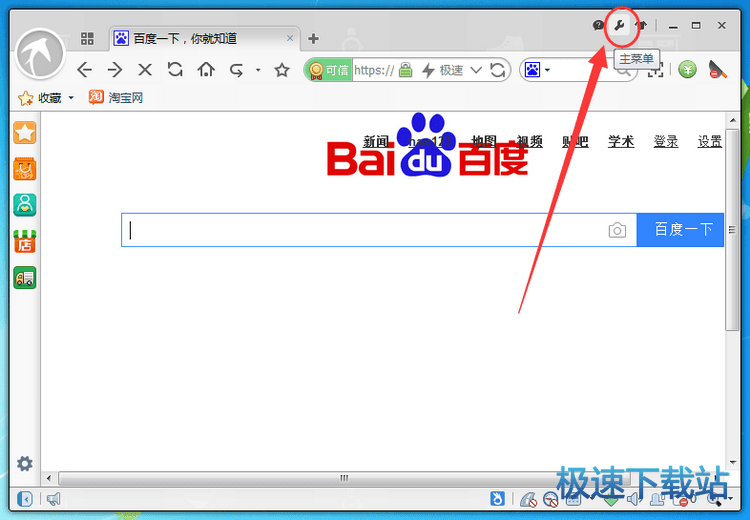Open a new tab with plus button
750x520 pixels.
point(313,39)
